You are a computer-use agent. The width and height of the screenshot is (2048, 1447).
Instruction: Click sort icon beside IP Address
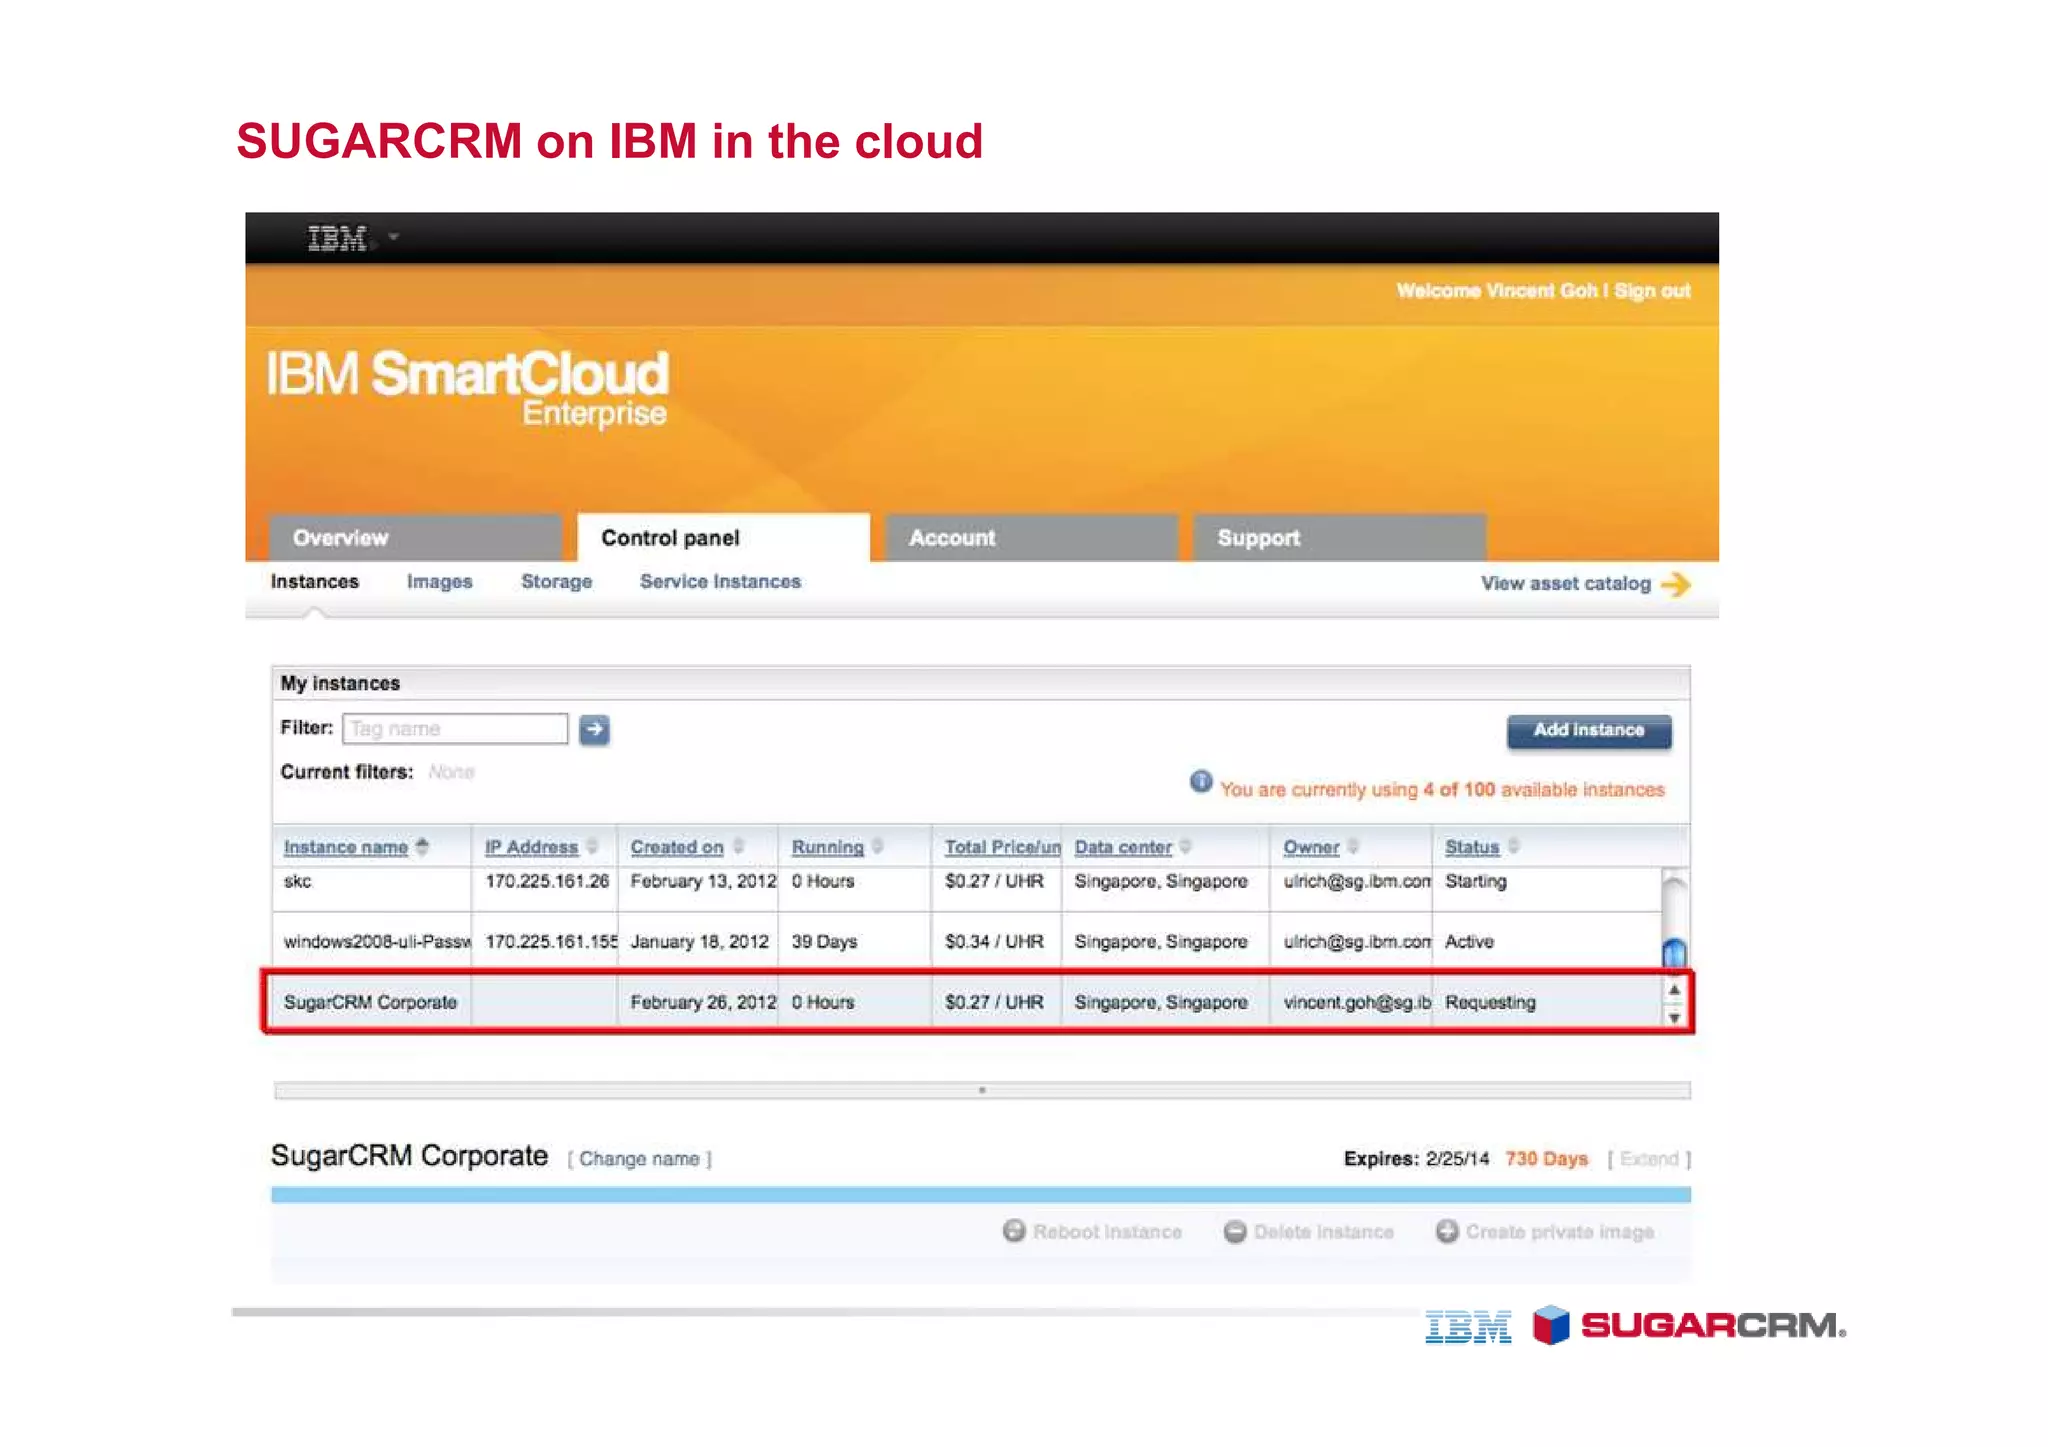(x=592, y=847)
